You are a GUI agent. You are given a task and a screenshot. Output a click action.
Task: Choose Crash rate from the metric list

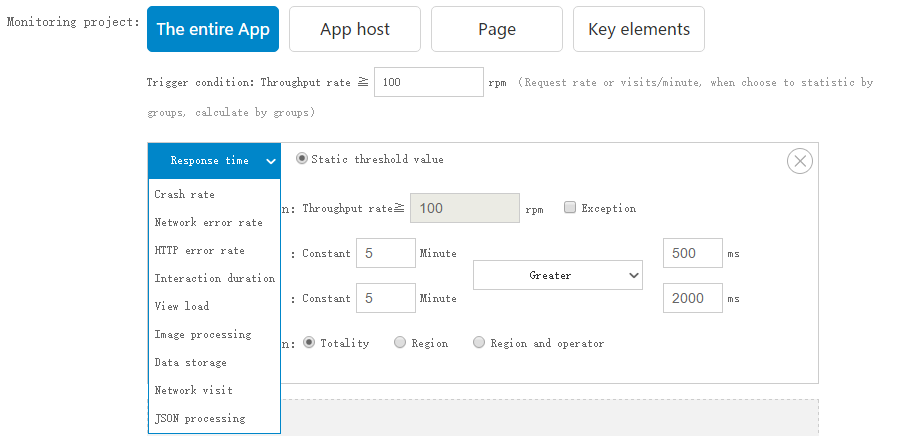pos(185,195)
